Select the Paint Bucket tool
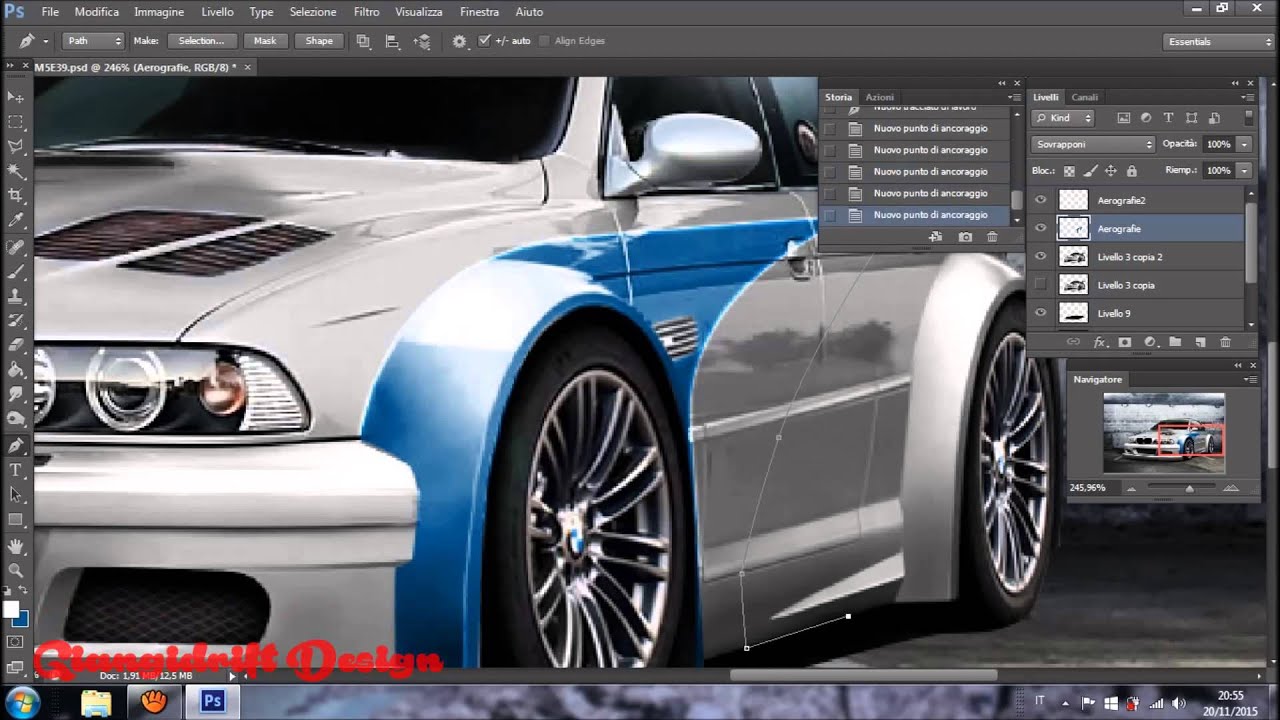 (x=16, y=370)
